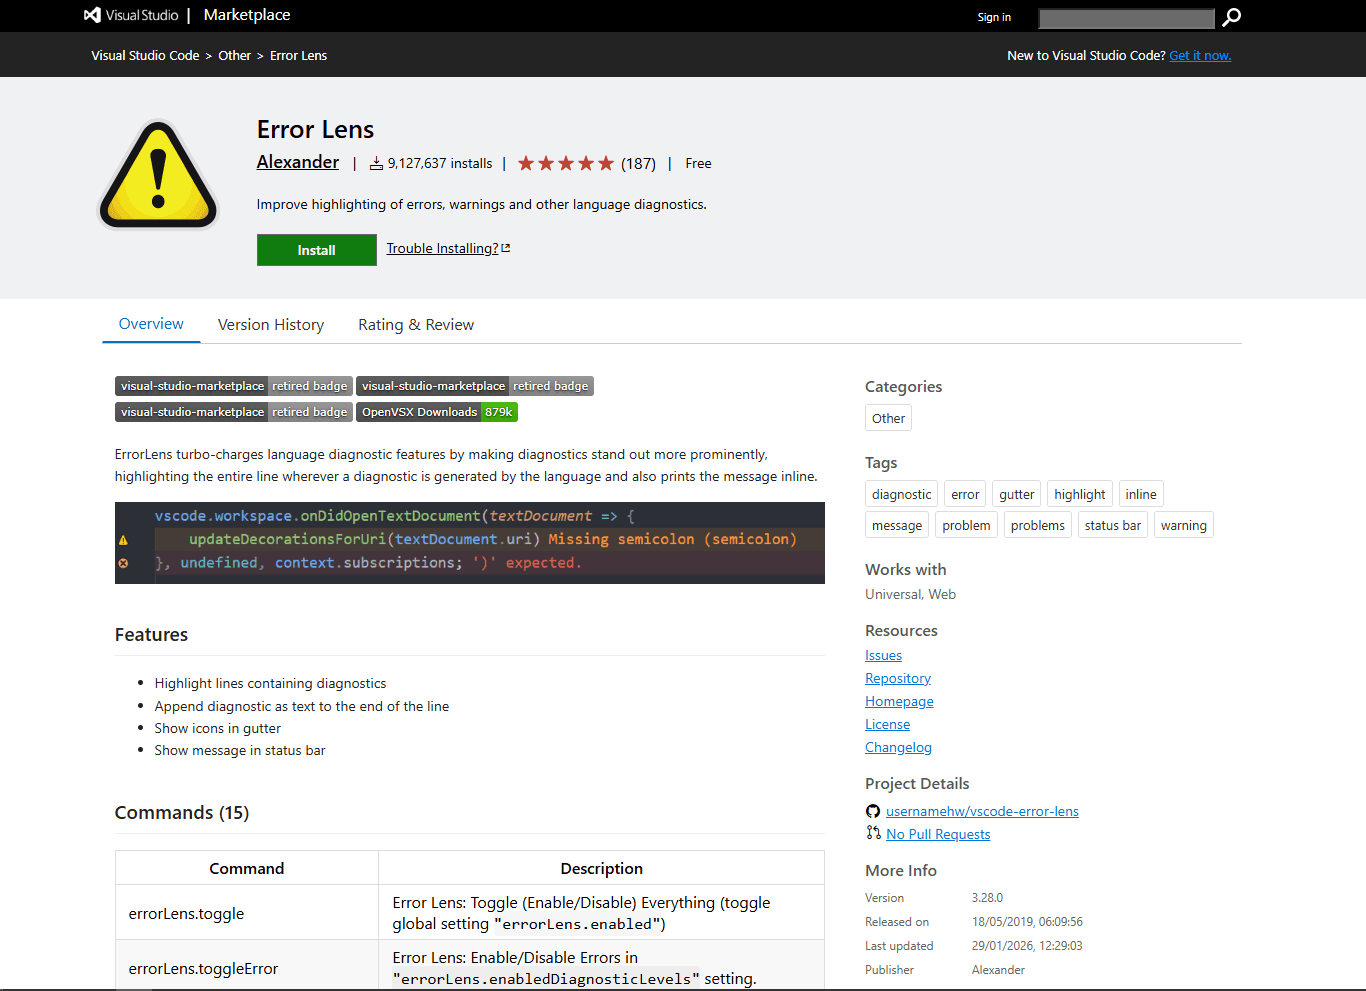Switch to the Rating & Review tab
The width and height of the screenshot is (1366, 991).
pos(416,325)
